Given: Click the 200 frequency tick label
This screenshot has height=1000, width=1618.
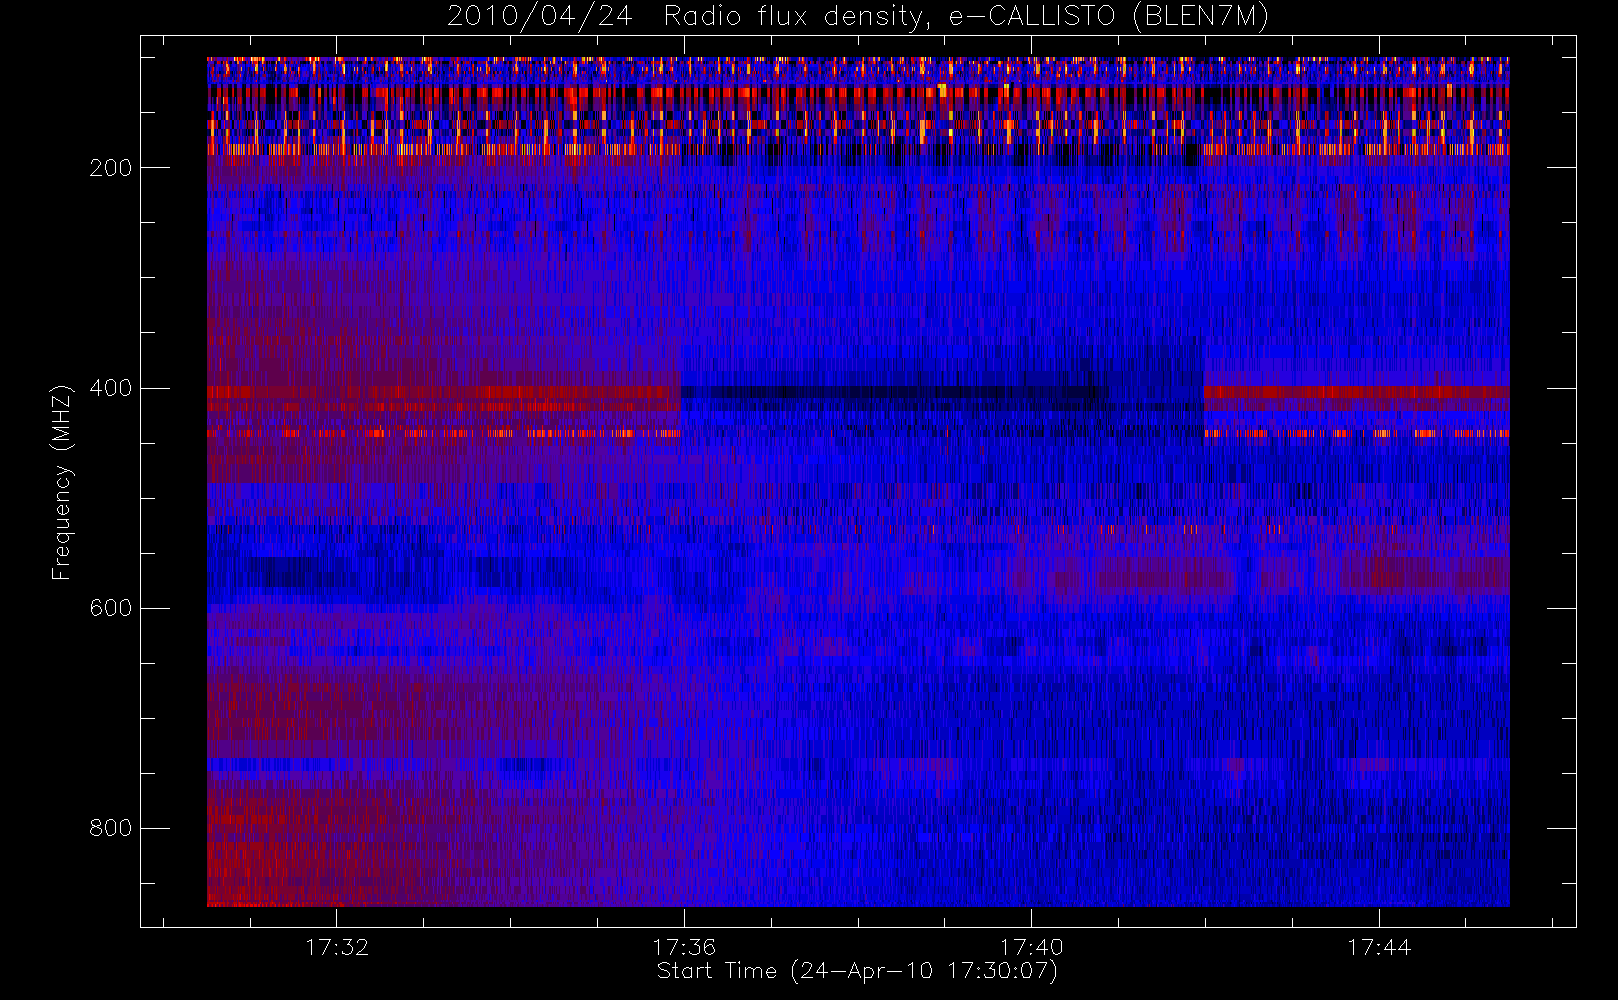Looking at the screenshot, I should pos(110,168).
